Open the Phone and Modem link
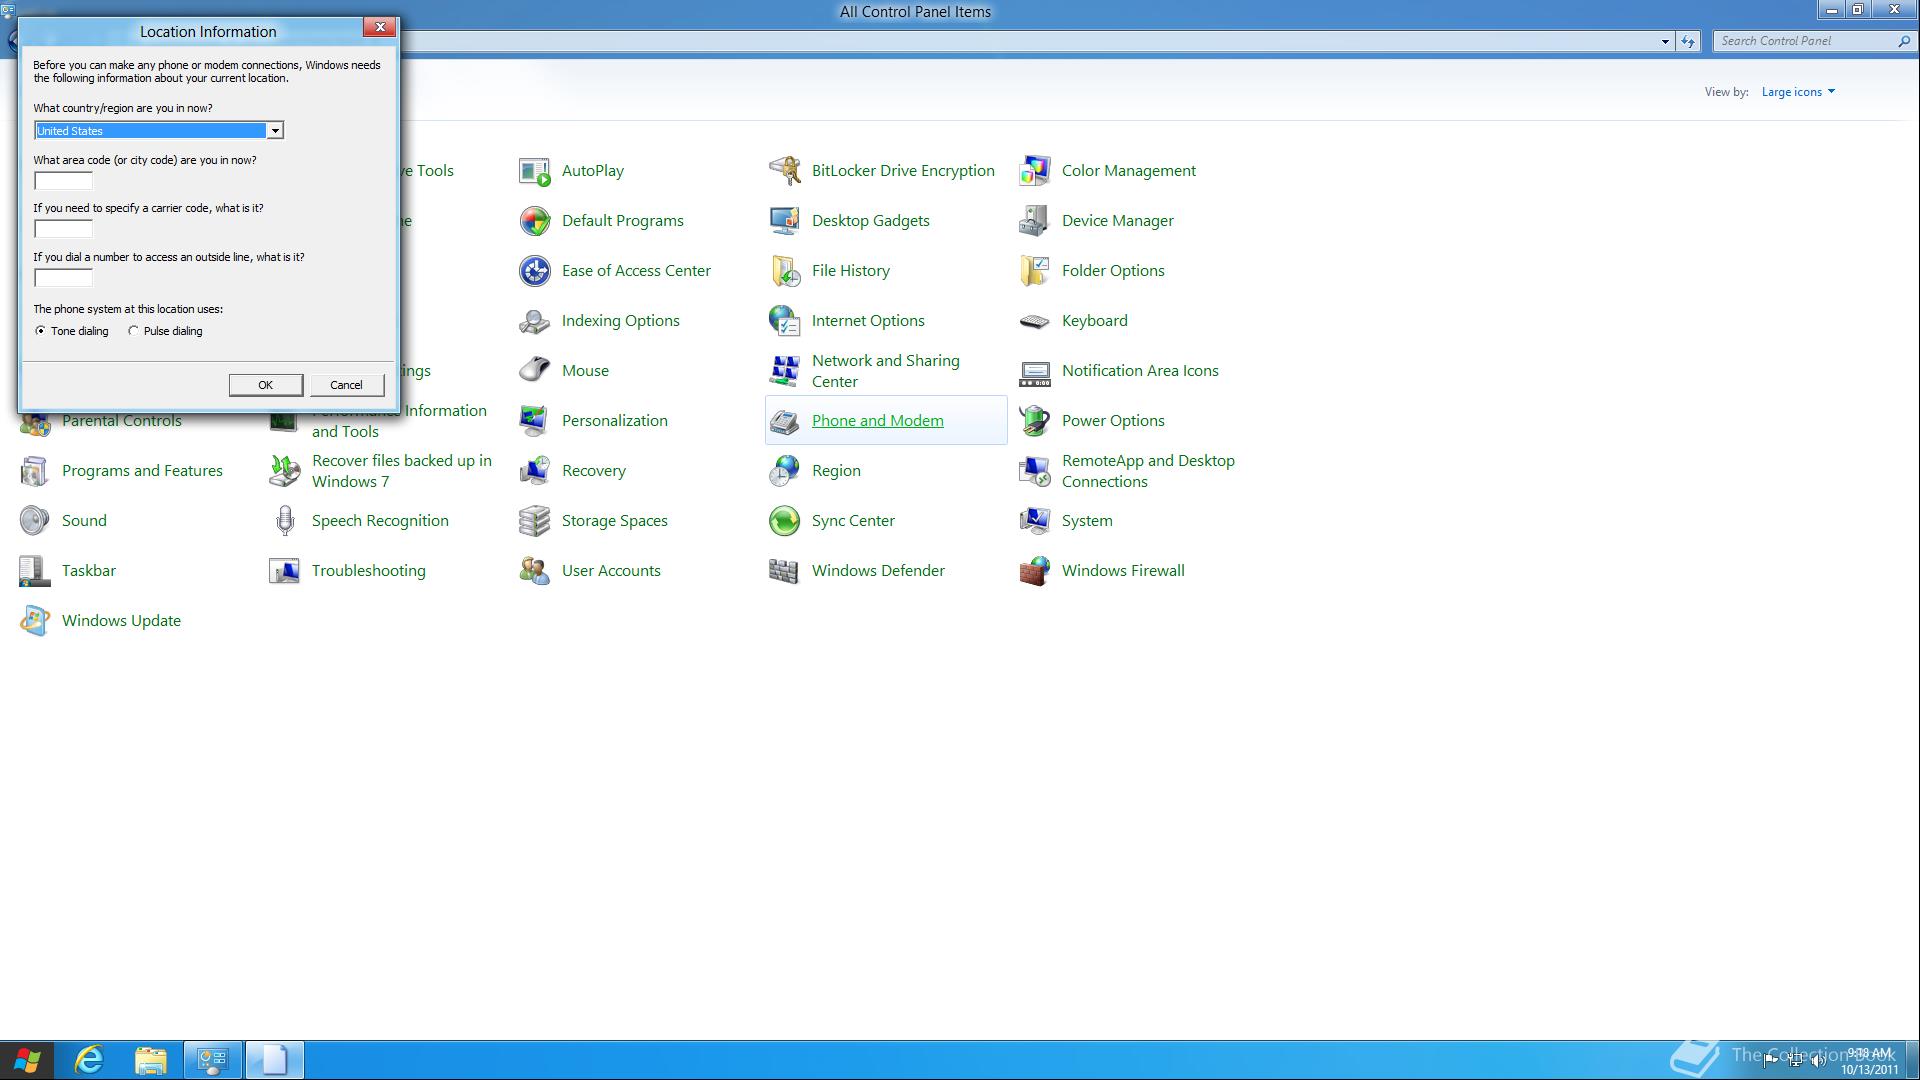1920x1080 pixels. coord(877,421)
